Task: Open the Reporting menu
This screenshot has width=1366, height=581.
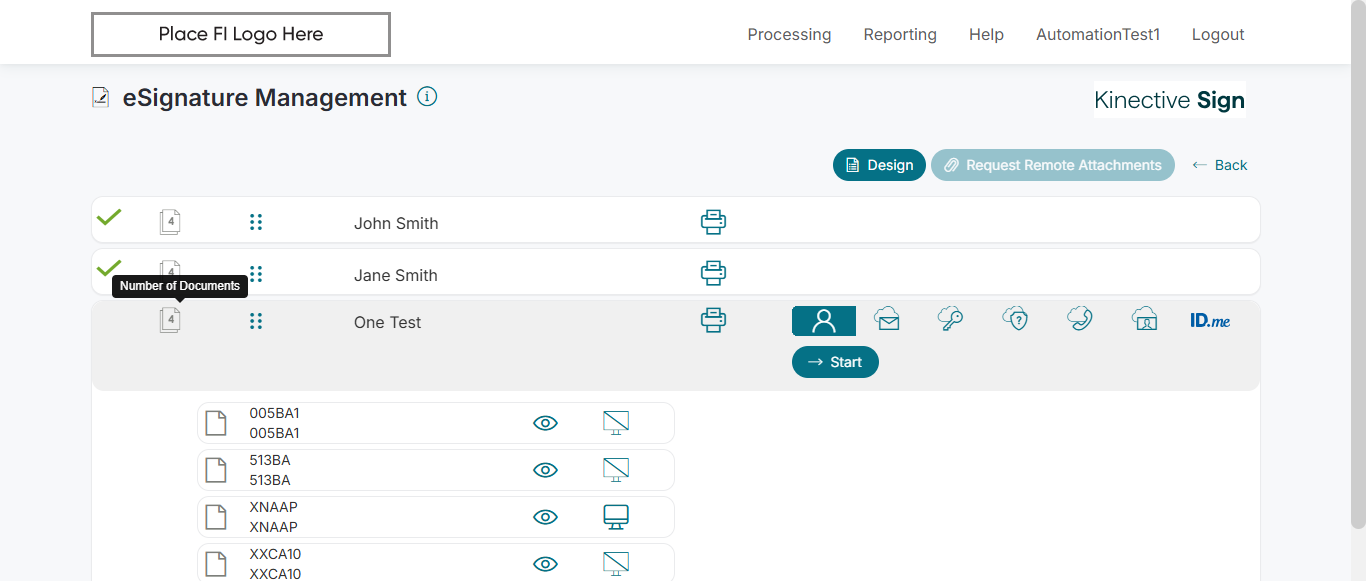Action: 900,34
